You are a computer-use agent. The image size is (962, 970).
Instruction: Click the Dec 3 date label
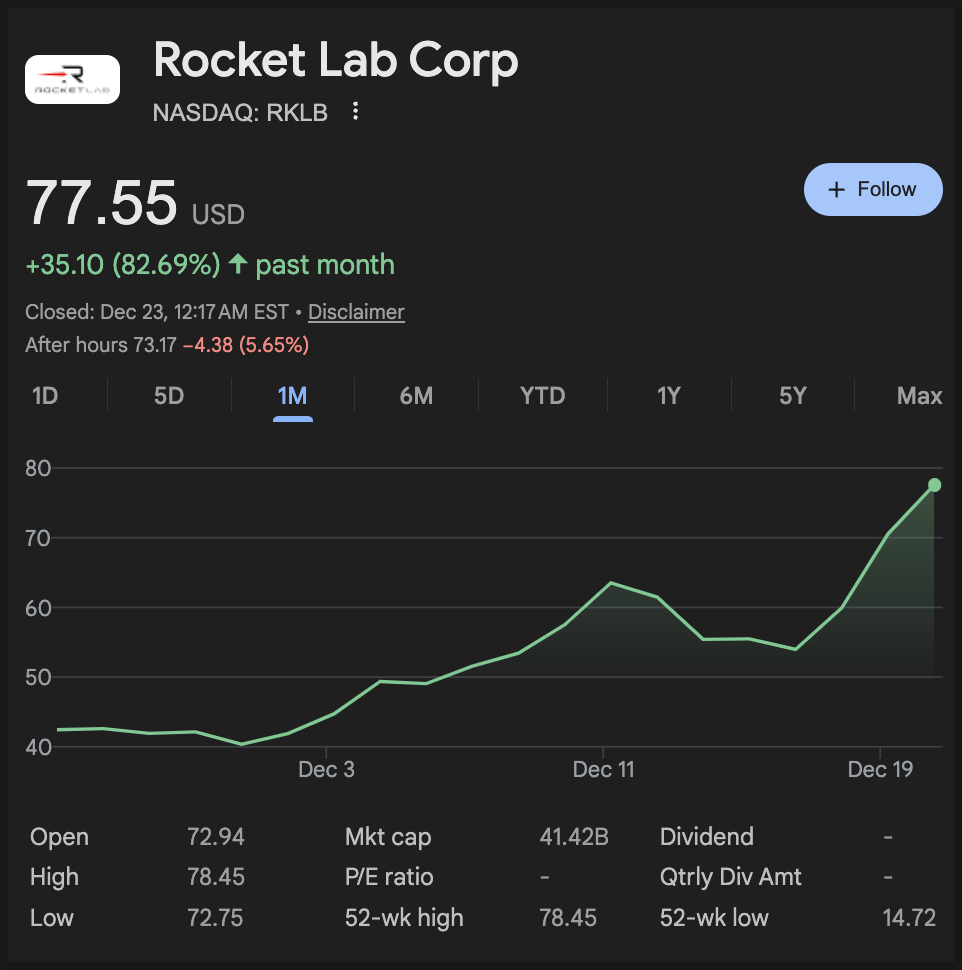pos(327,769)
